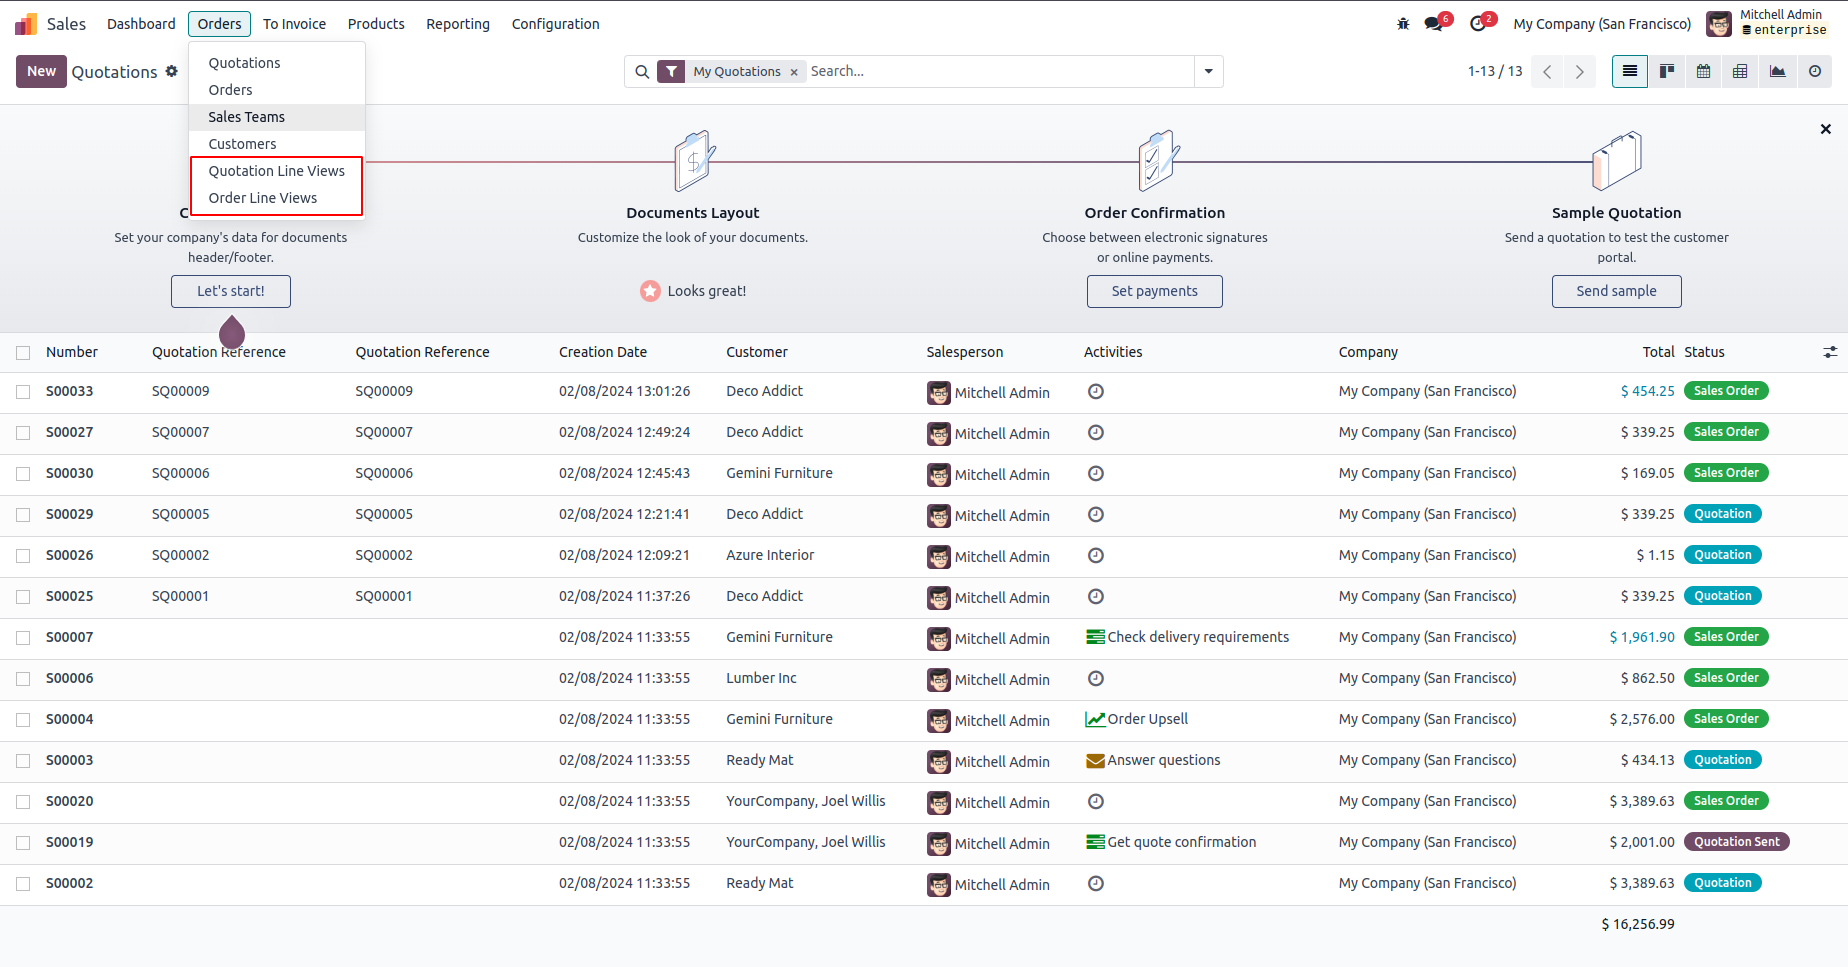Open the My Company (San Francisco) switcher

tap(1602, 24)
